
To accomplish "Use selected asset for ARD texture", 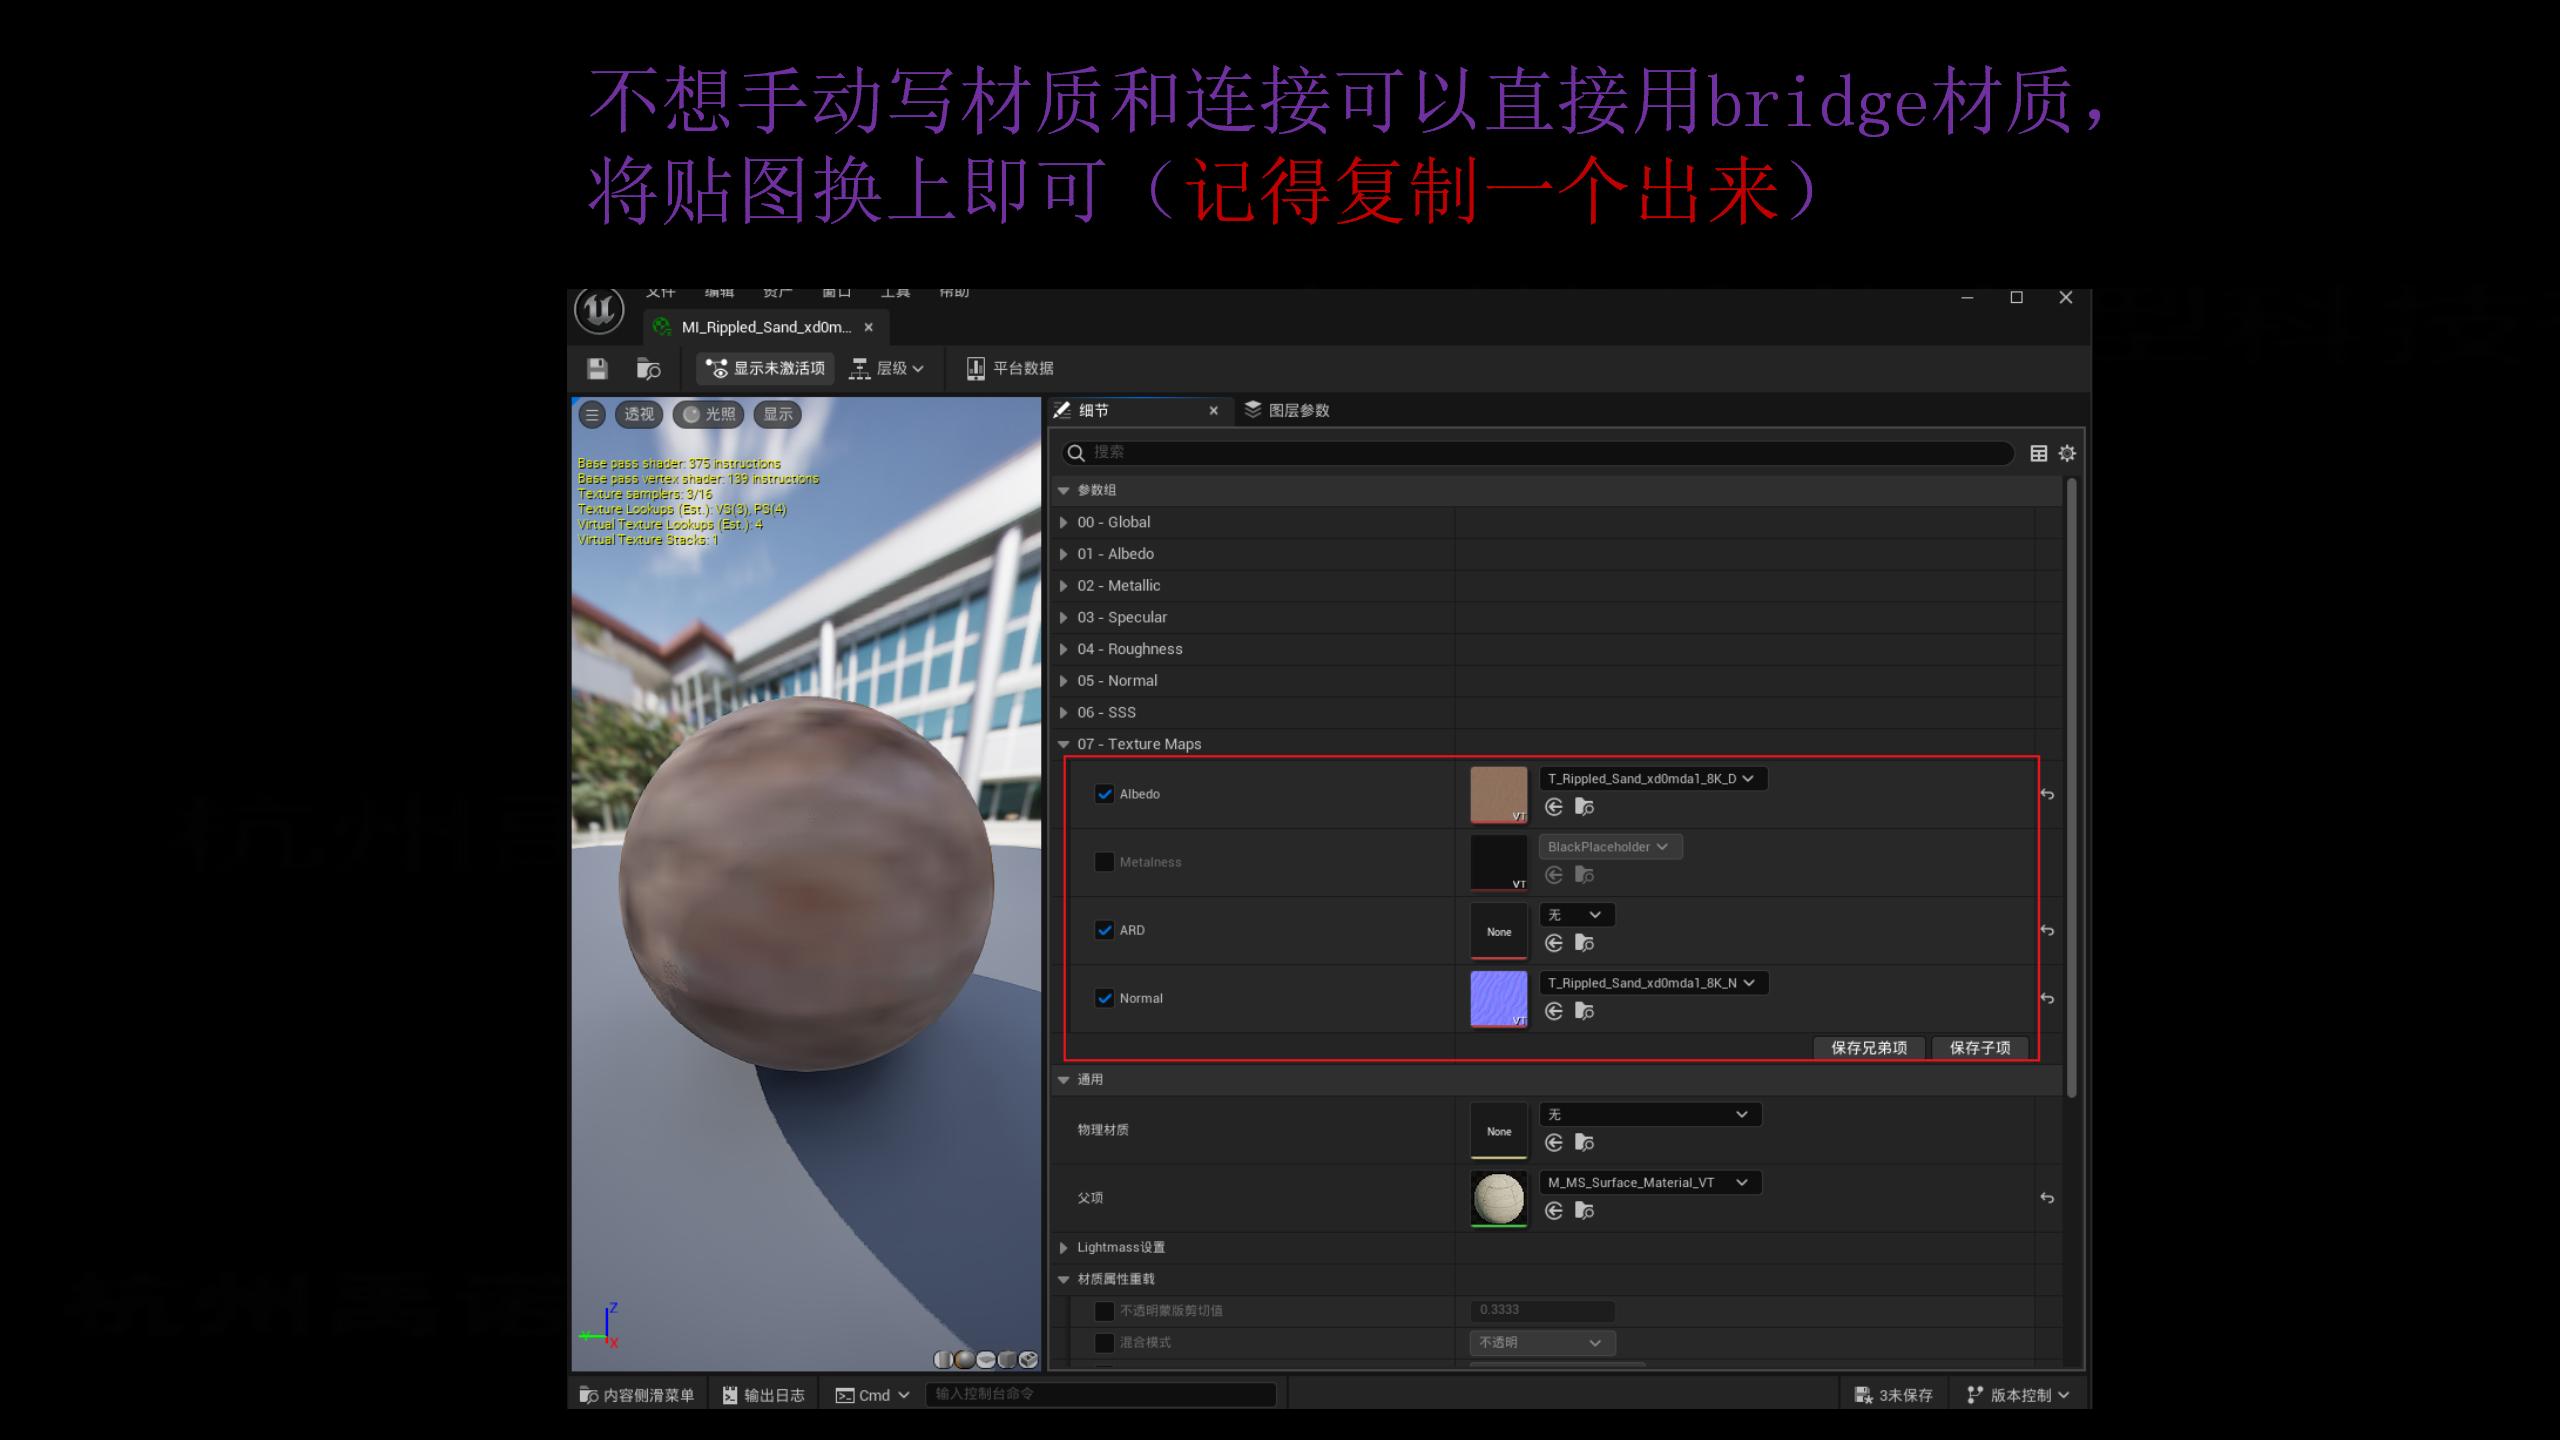I will click(1553, 943).
